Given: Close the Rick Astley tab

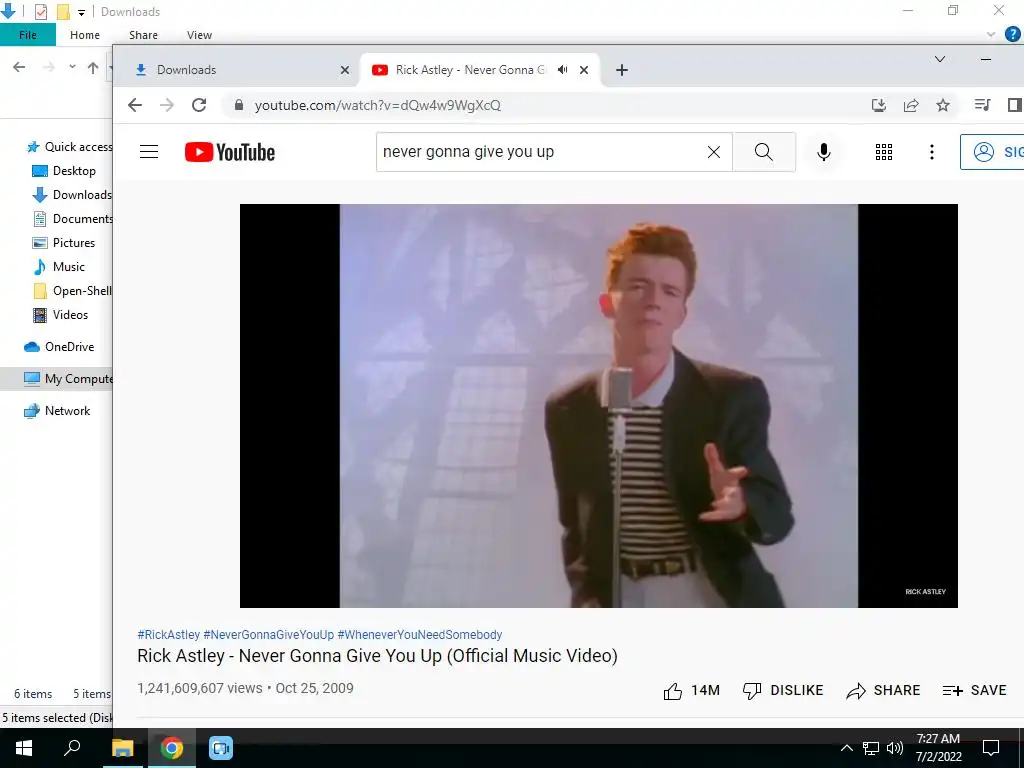Looking at the screenshot, I should pyautogui.click(x=584, y=70).
